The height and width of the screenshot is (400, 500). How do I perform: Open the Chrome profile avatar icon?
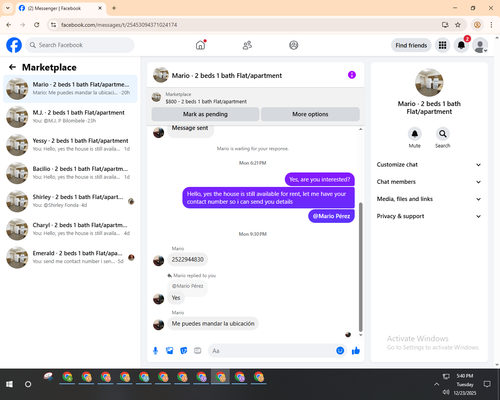(x=477, y=25)
